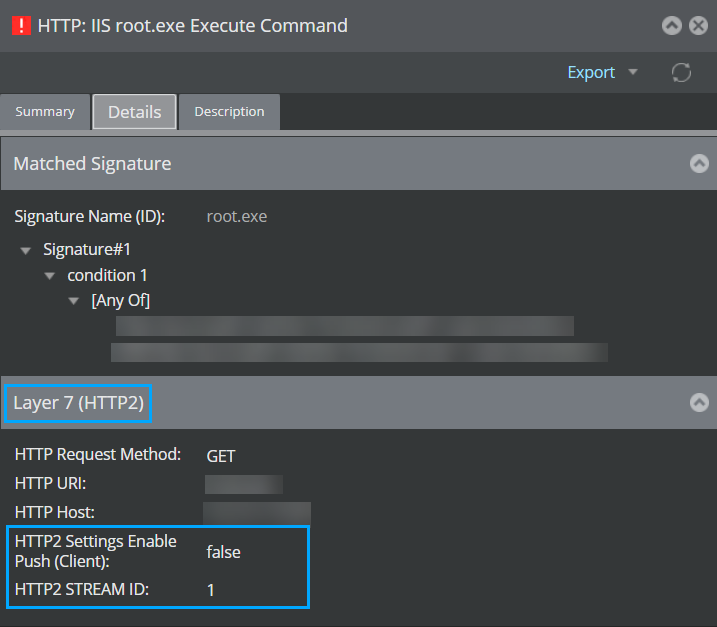Viewport: 717px width, 627px height.
Task: Close the IIS root.exe alert panel
Action: [x=698, y=26]
